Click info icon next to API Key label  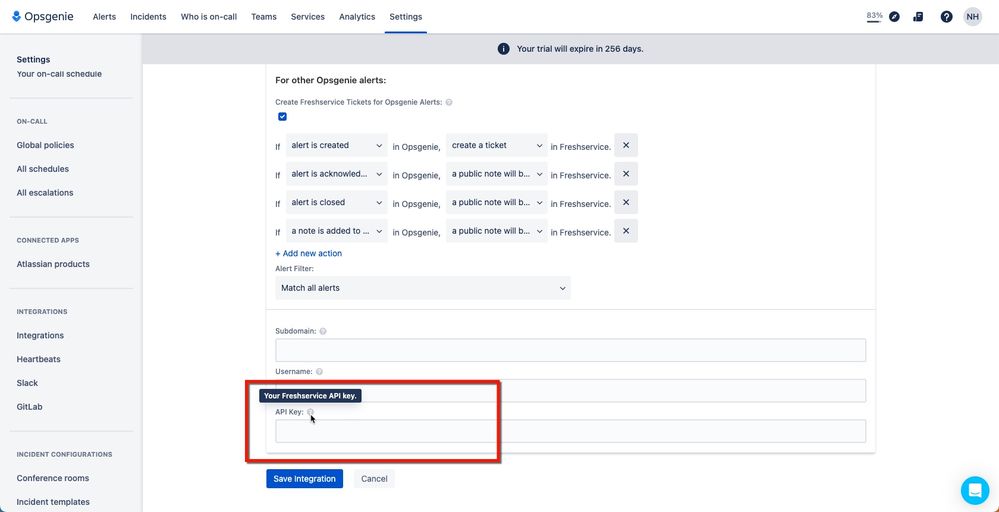(311, 412)
